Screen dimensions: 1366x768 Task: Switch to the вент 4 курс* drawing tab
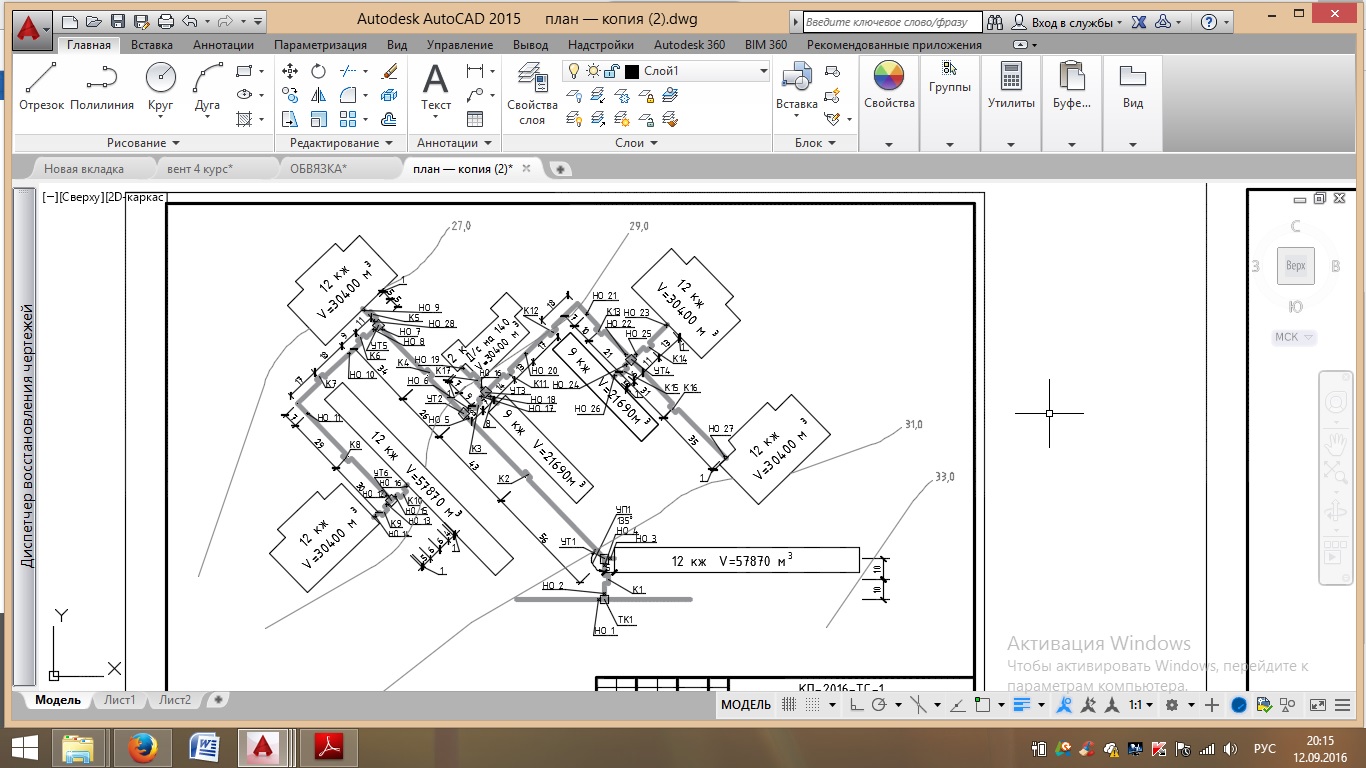(x=199, y=169)
